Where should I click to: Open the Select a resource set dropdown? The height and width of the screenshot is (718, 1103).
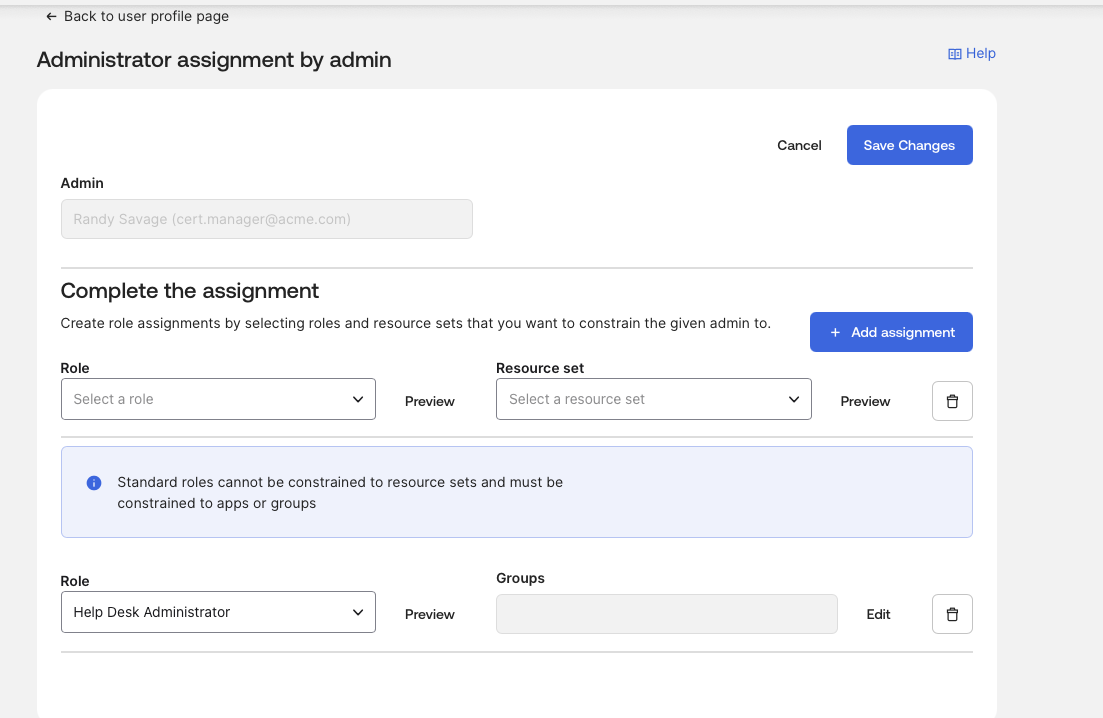coord(653,399)
